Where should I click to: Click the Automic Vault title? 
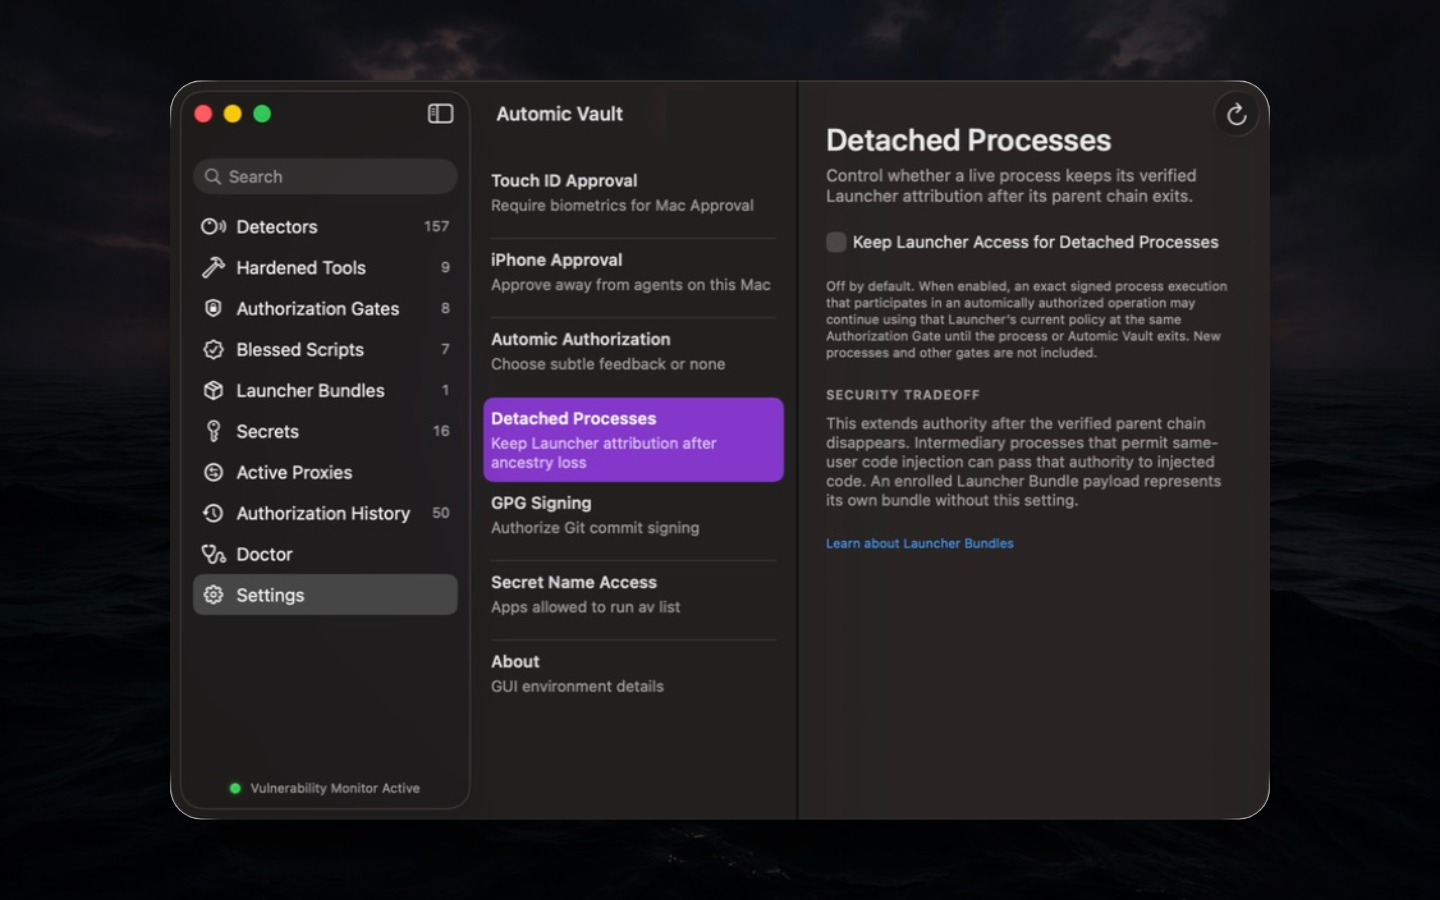pyautogui.click(x=560, y=114)
